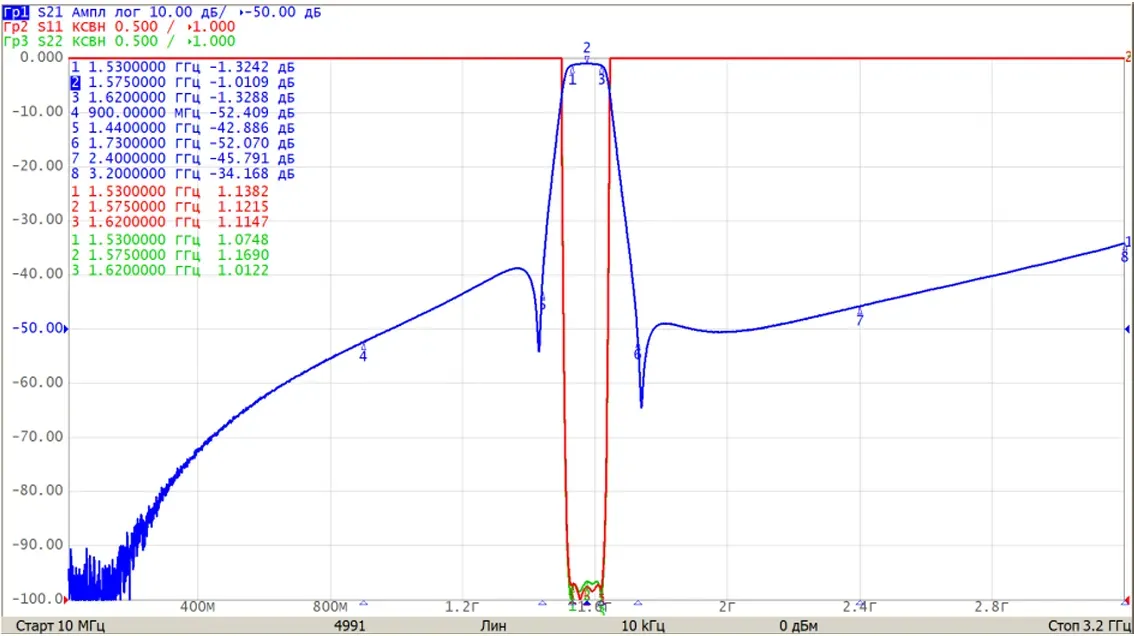
Task: Select the 1.7300000 ГГц marker row
Action: coord(183,143)
